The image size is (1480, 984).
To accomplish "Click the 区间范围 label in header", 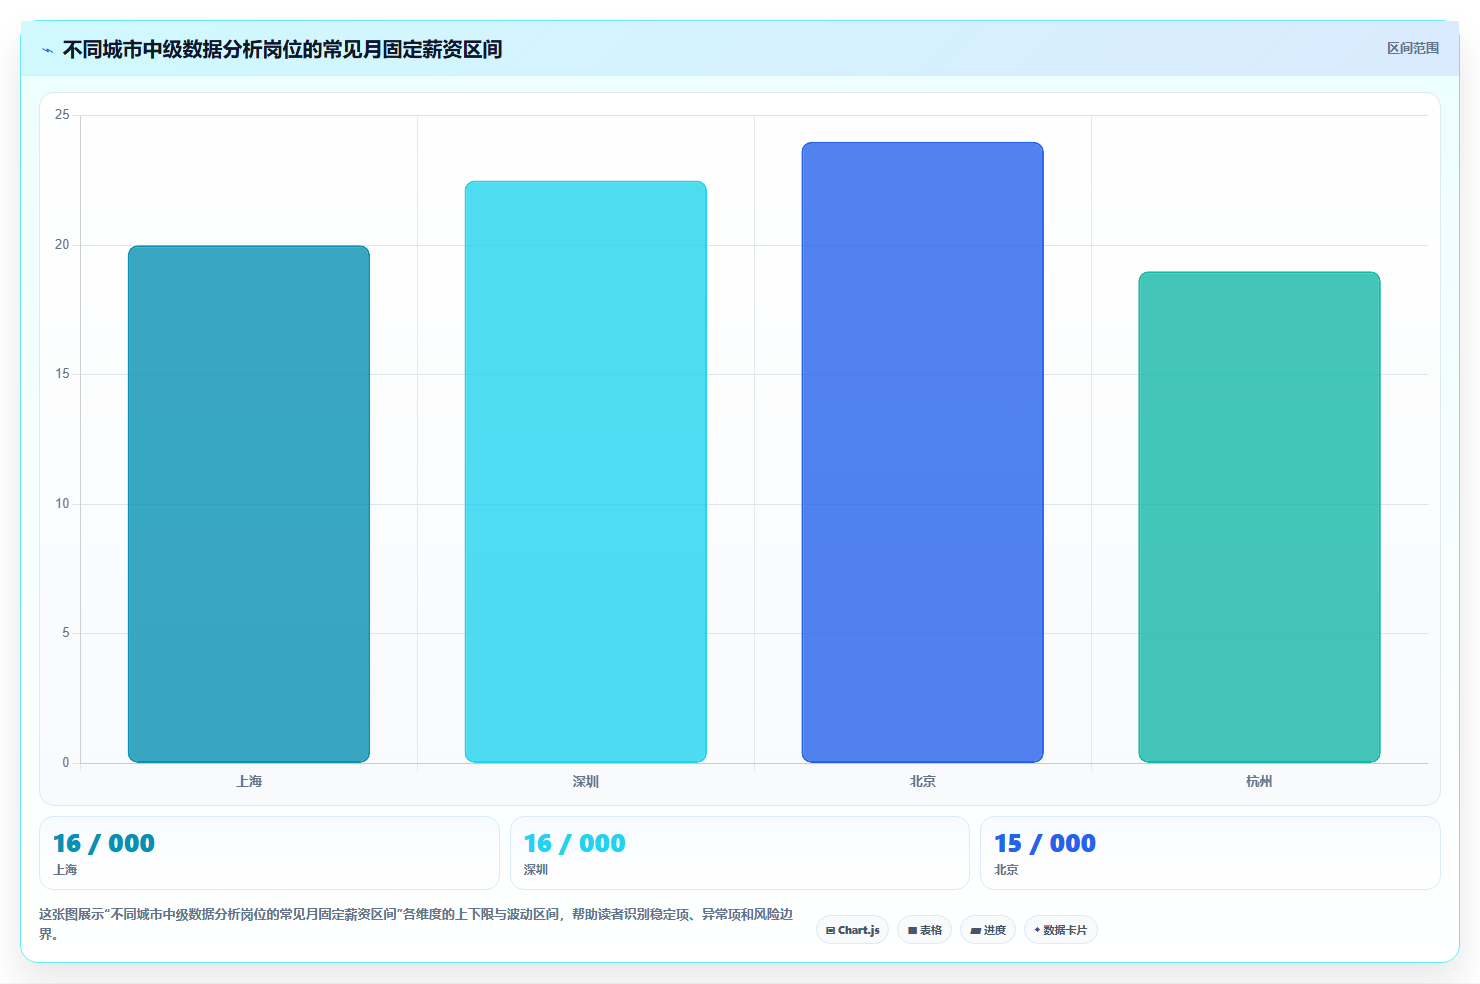I will pyautogui.click(x=1412, y=48).
